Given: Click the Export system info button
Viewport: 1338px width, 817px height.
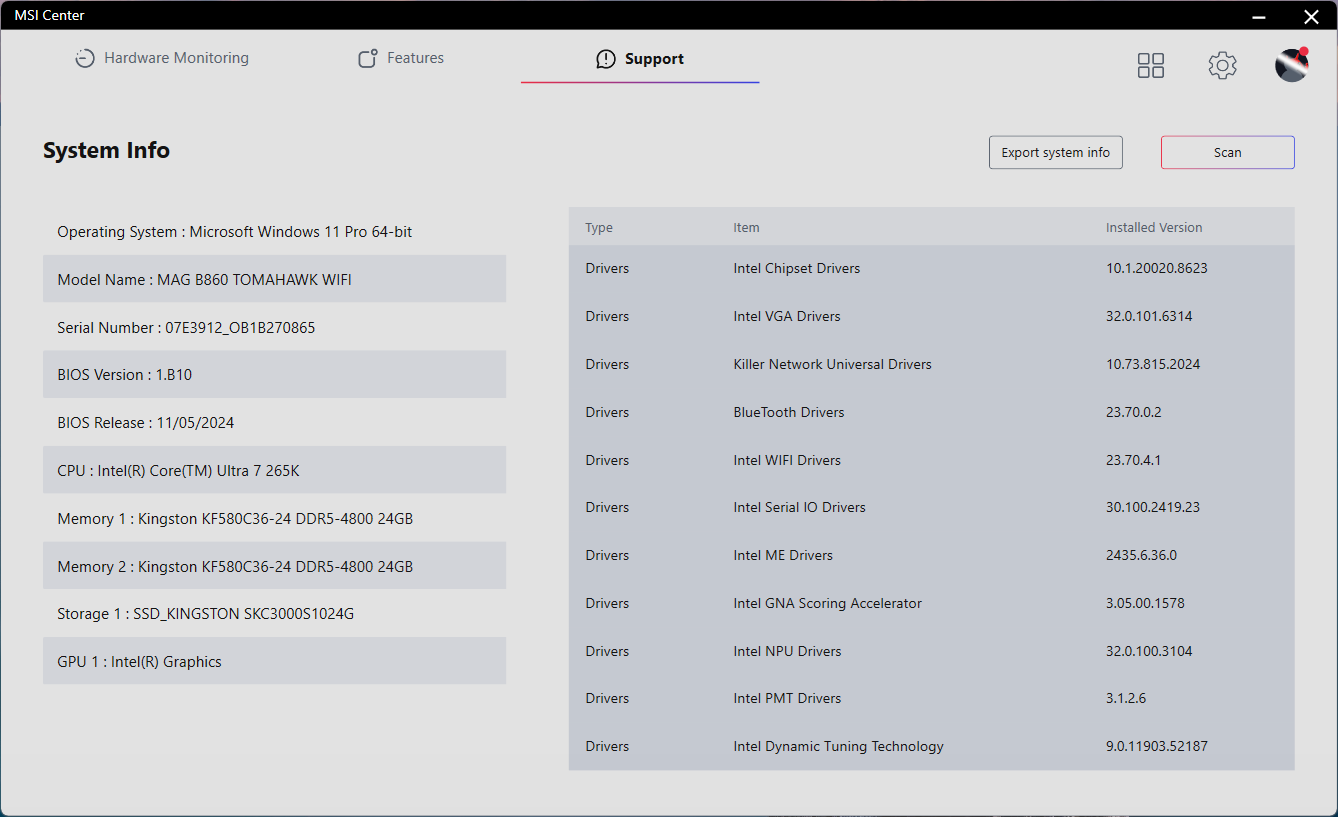Looking at the screenshot, I should click(1056, 152).
